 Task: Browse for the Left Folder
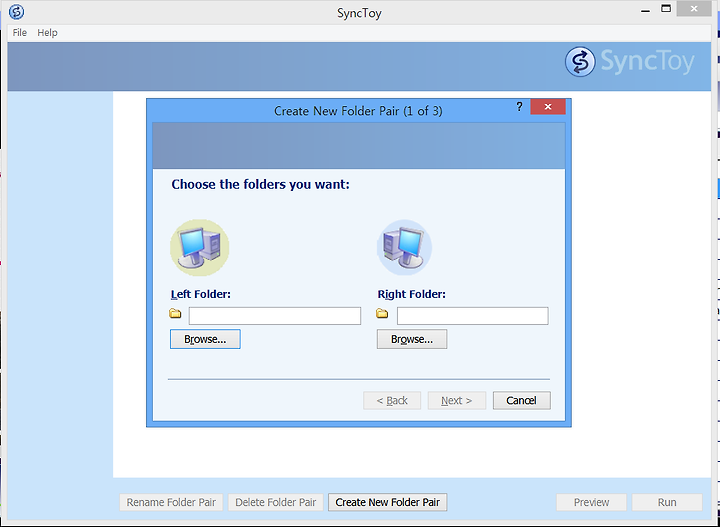pyautogui.click(x=205, y=339)
